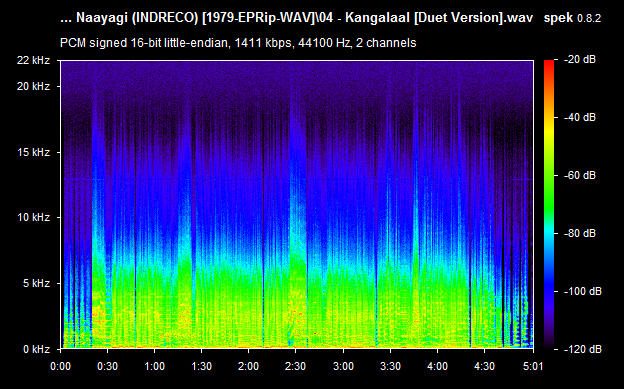Select the -60 dB scale label
Image resolution: width=624 pixels, height=389 pixels.
point(580,175)
